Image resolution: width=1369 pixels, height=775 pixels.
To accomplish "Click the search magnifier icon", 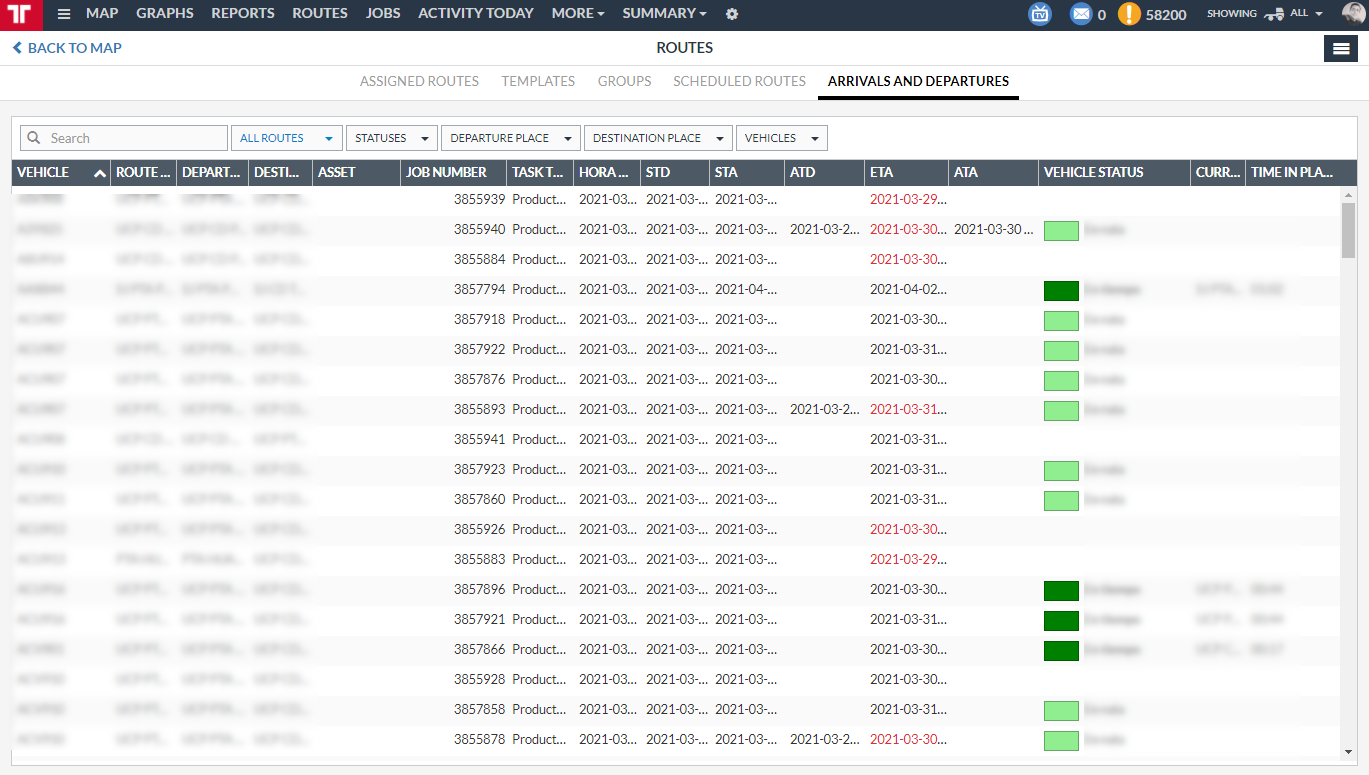I will (36, 138).
